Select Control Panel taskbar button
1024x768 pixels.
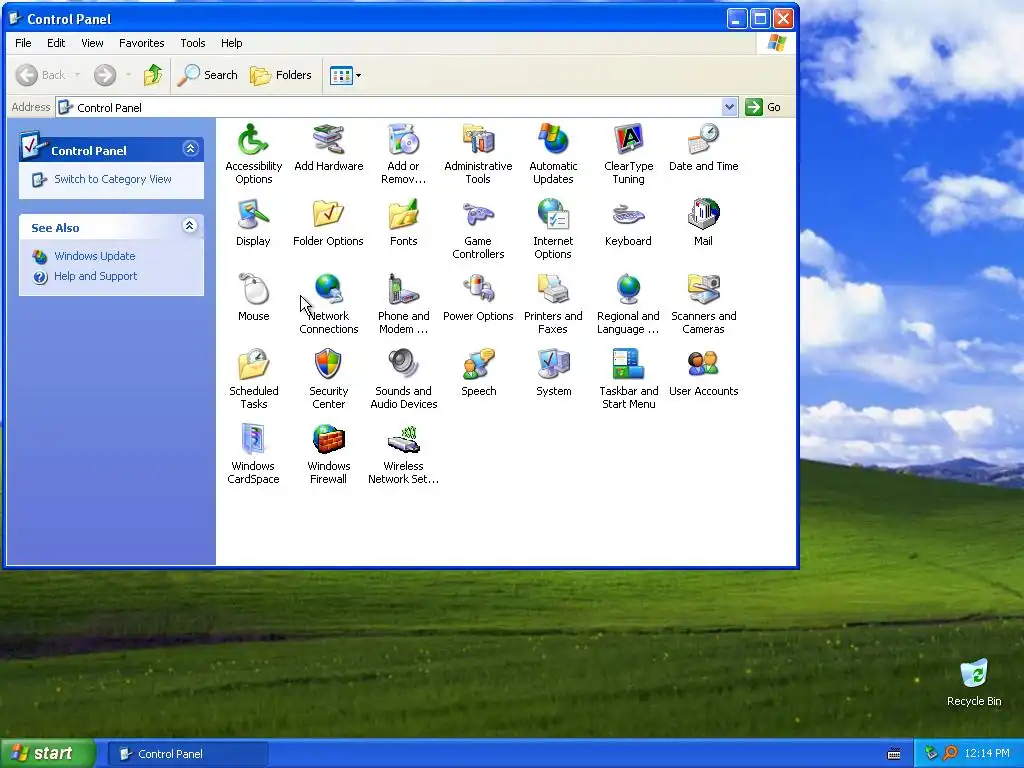tap(187, 754)
